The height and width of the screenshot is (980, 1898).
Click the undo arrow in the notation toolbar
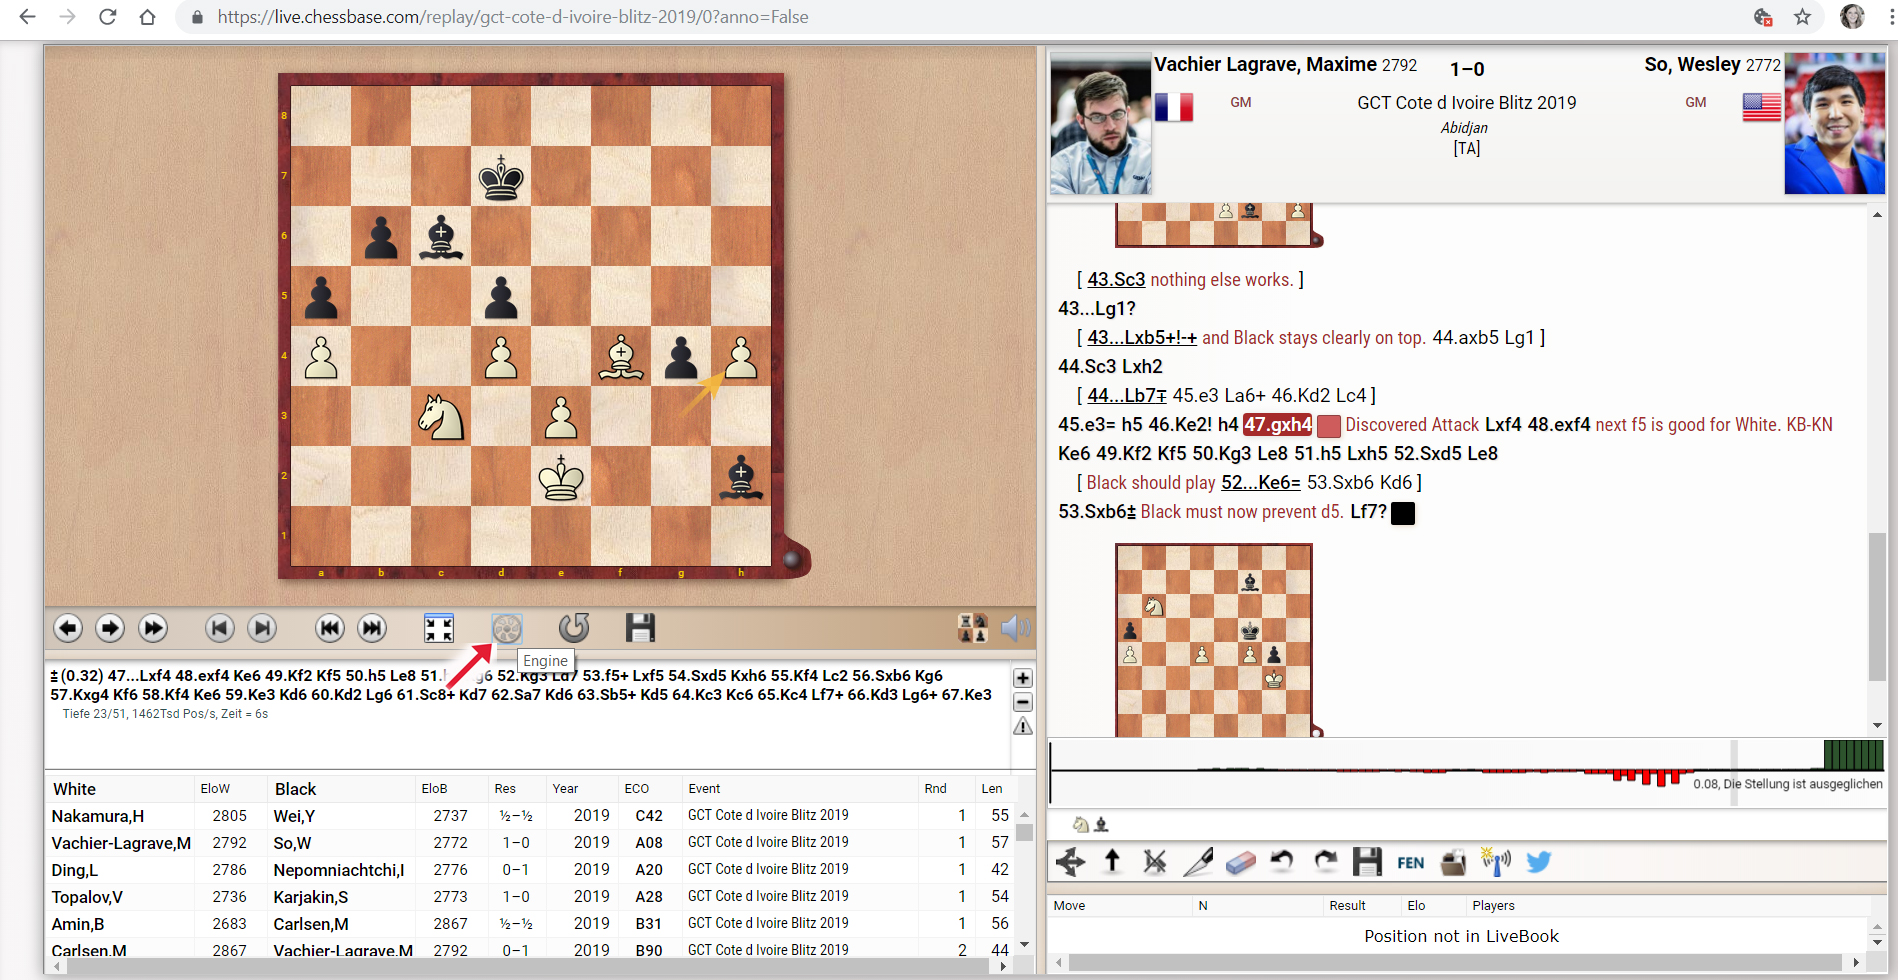click(1282, 862)
